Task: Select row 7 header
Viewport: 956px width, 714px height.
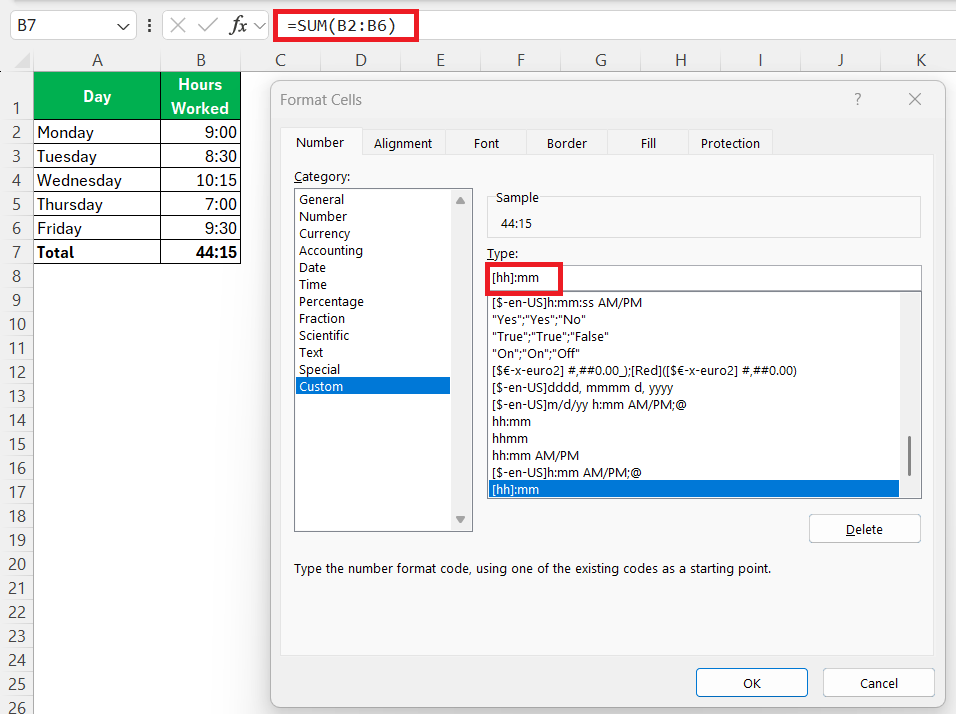Action: (x=16, y=252)
